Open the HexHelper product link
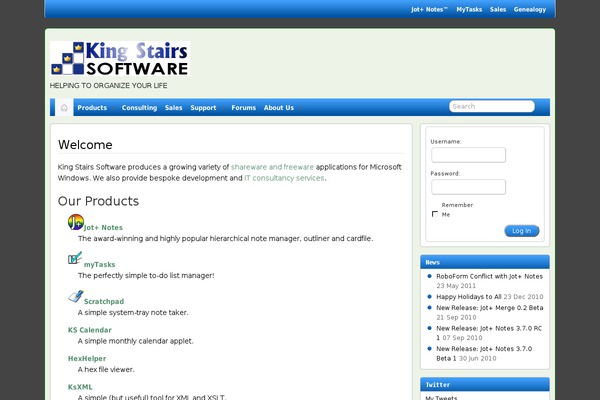The image size is (600, 400). click(x=87, y=359)
